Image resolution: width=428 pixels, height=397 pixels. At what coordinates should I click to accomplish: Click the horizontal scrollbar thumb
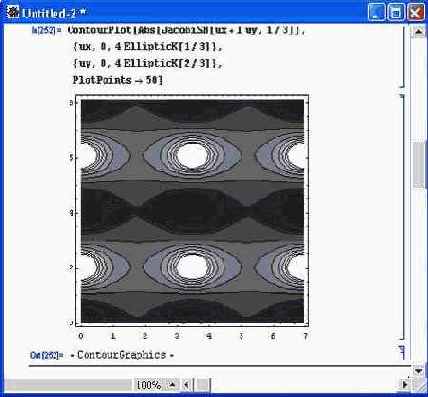[x=202, y=385]
